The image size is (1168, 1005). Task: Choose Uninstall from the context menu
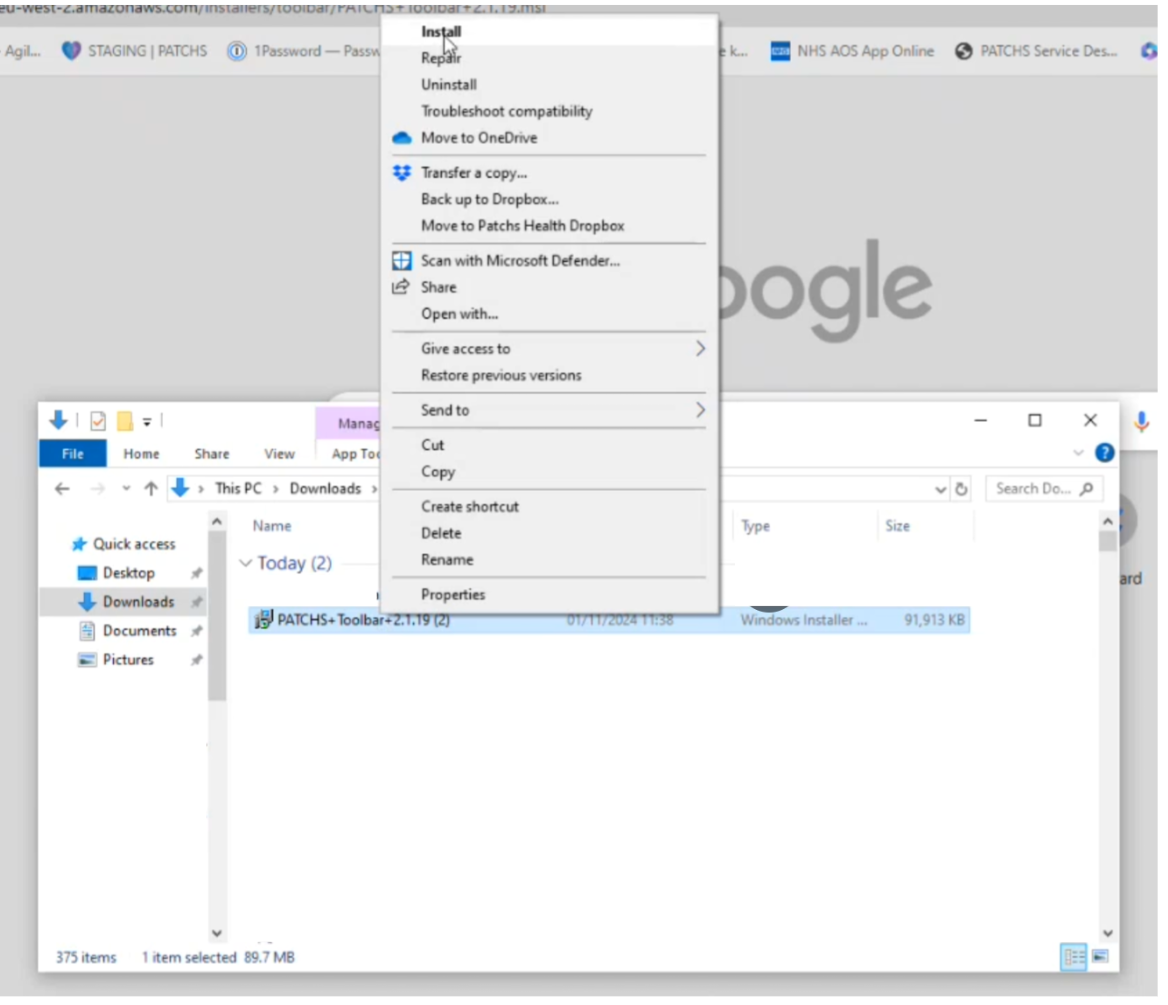[448, 85]
